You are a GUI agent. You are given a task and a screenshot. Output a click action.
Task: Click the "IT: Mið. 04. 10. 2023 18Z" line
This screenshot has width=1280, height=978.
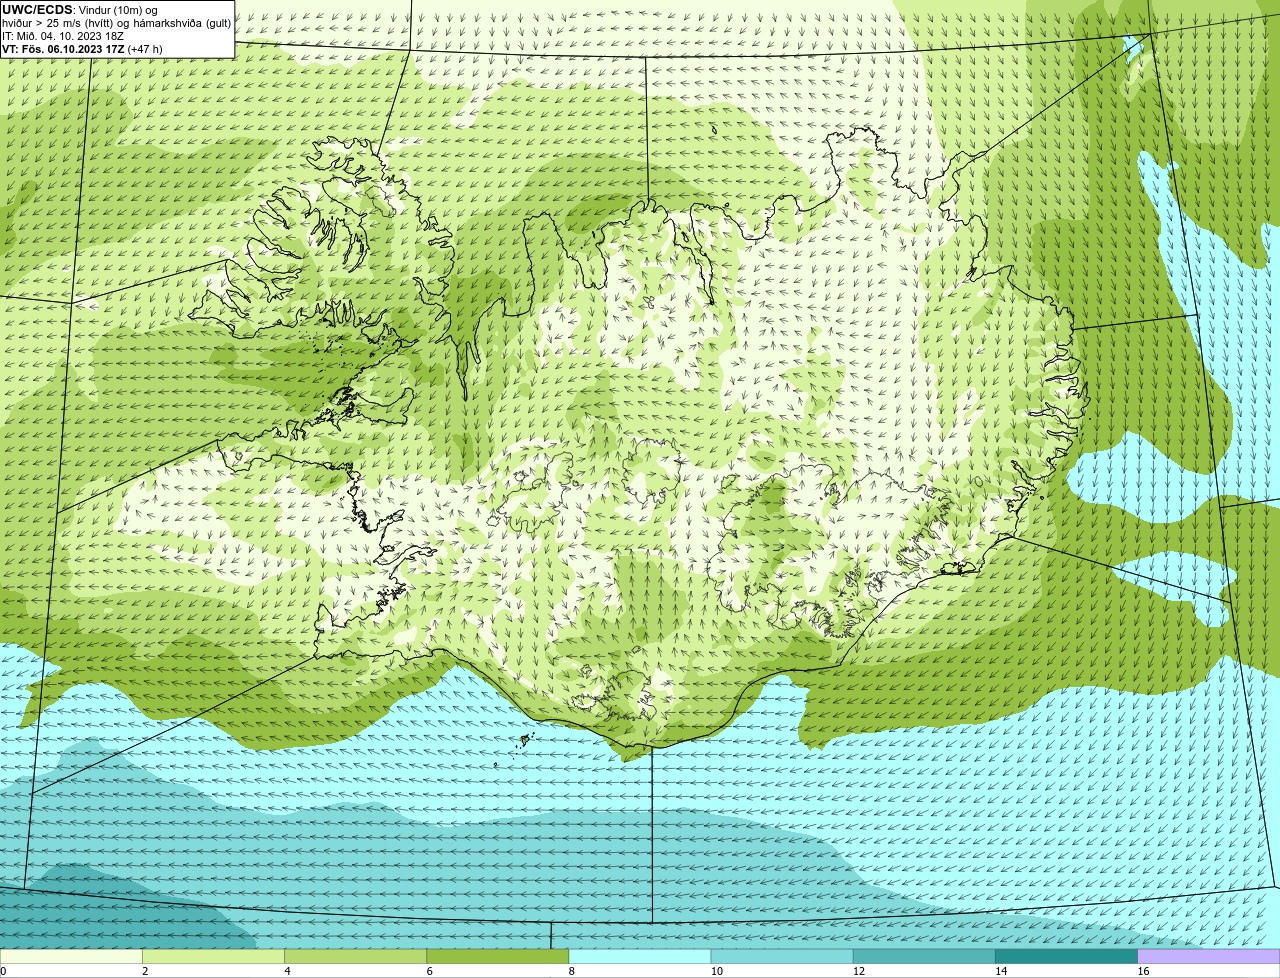63,36
